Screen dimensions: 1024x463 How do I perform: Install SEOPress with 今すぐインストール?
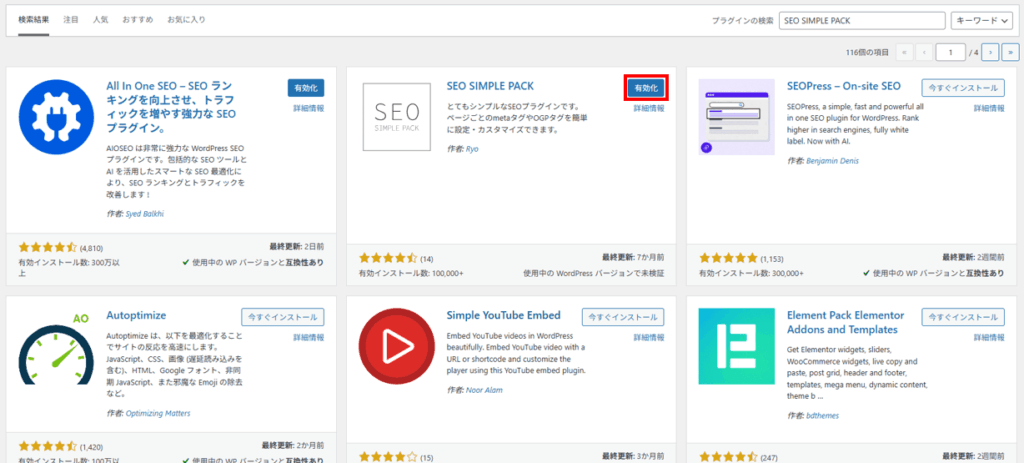click(x=963, y=88)
